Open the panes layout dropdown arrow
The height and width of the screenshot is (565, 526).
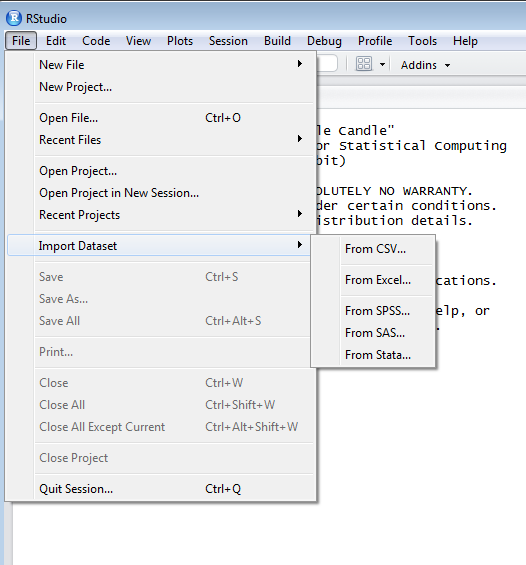[x=382, y=65]
